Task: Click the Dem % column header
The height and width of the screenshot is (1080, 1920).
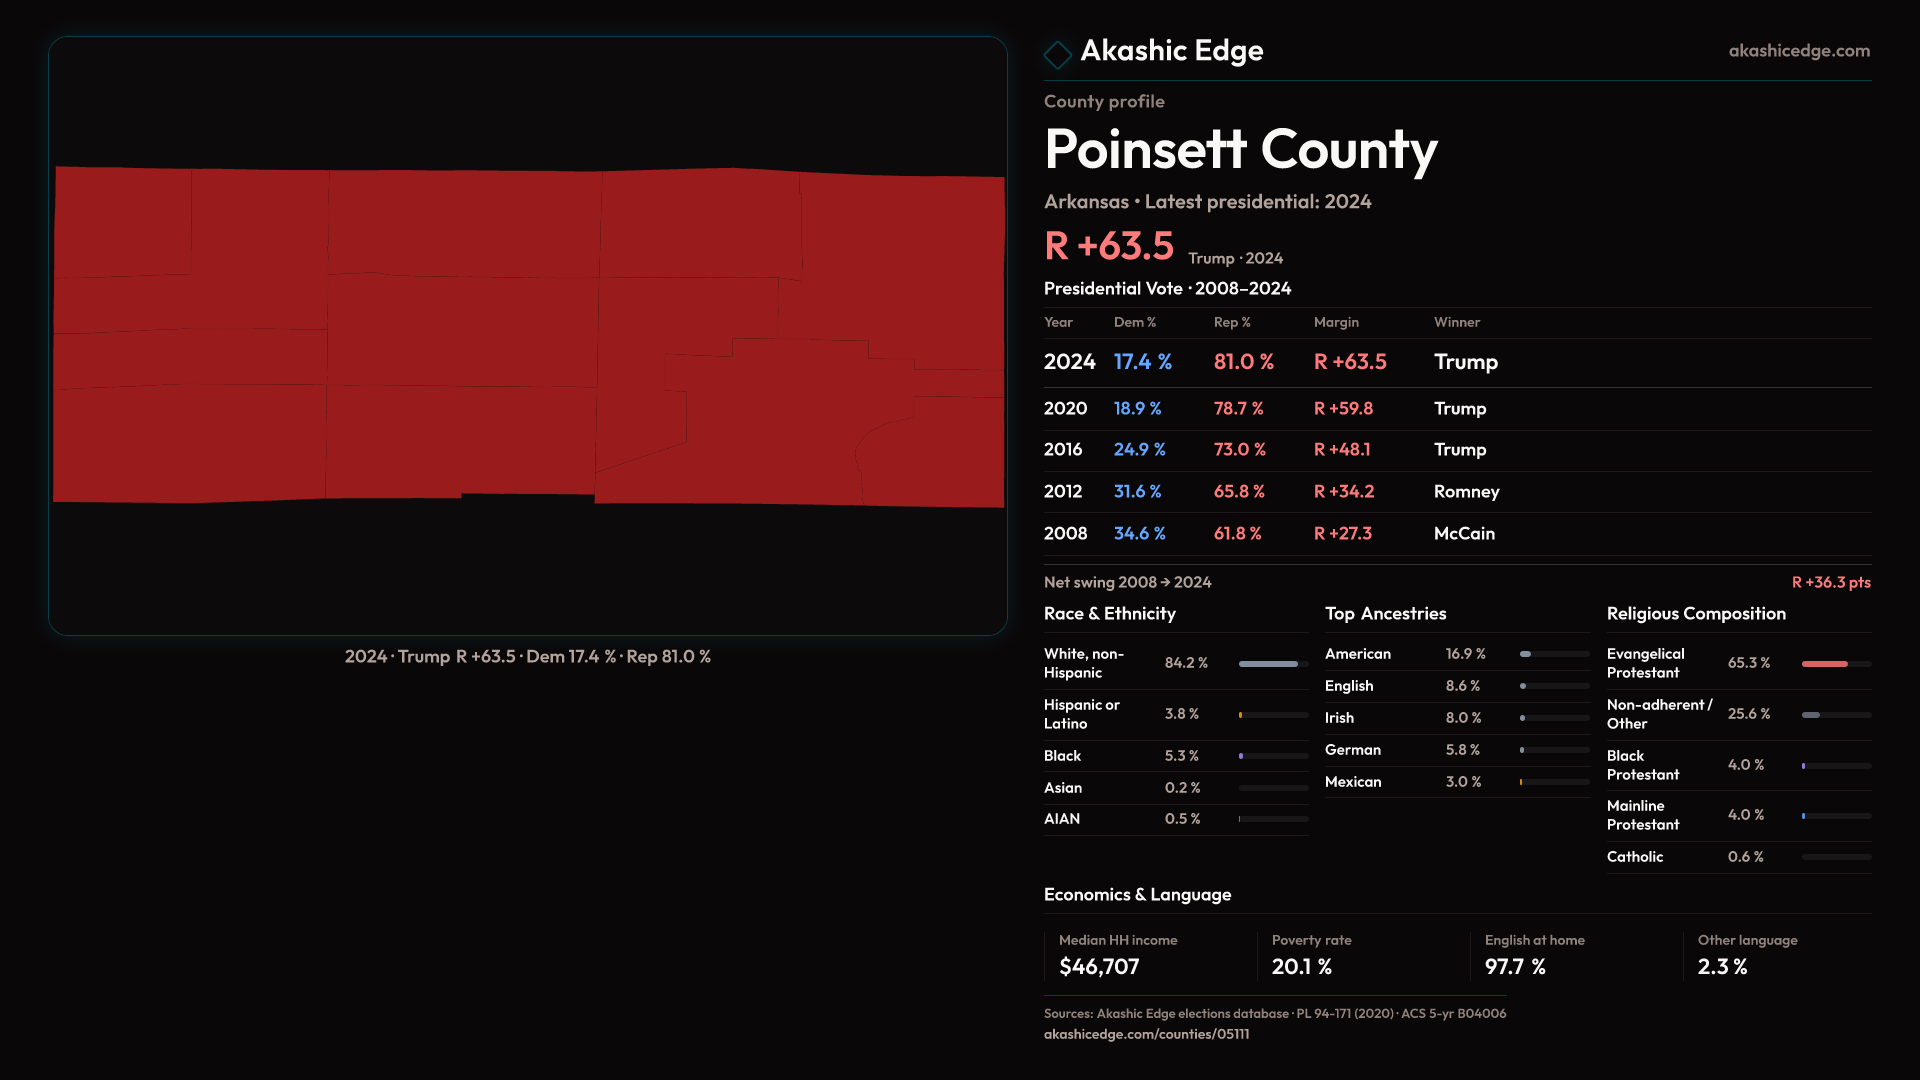Action: (x=1134, y=322)
